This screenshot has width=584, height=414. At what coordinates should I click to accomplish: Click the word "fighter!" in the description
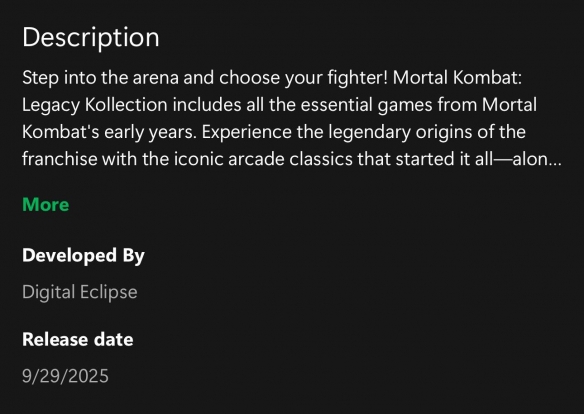[358, 78]
